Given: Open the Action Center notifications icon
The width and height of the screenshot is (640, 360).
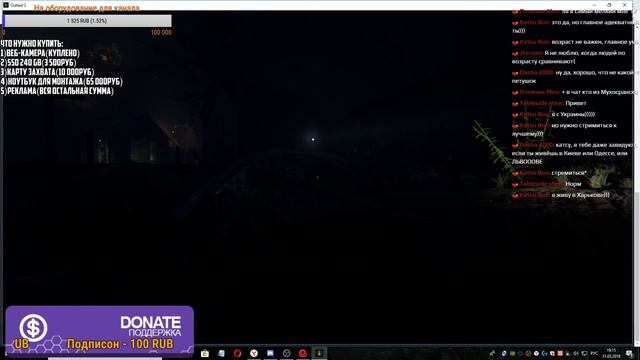Looking at the screenshot, I should click(629, 353).
